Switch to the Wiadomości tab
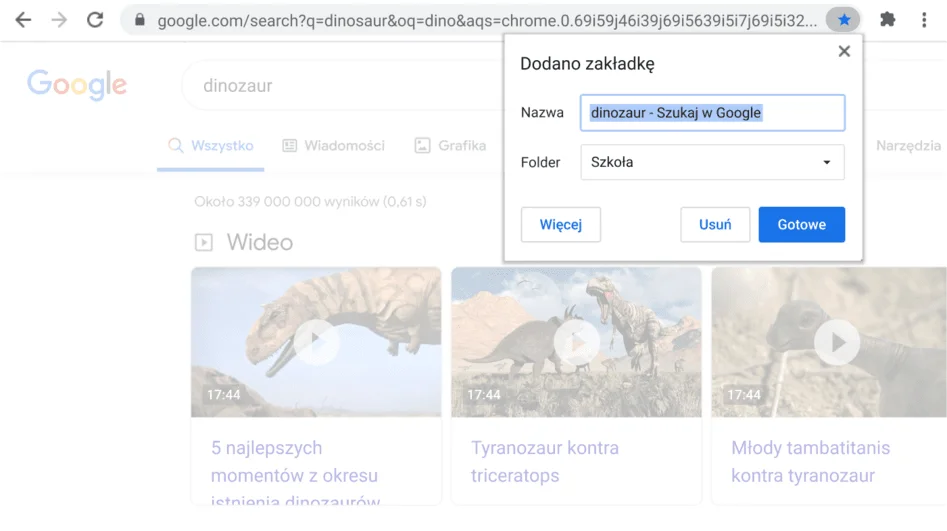This screenshot has width=947, height=531. tap(334, 146)
